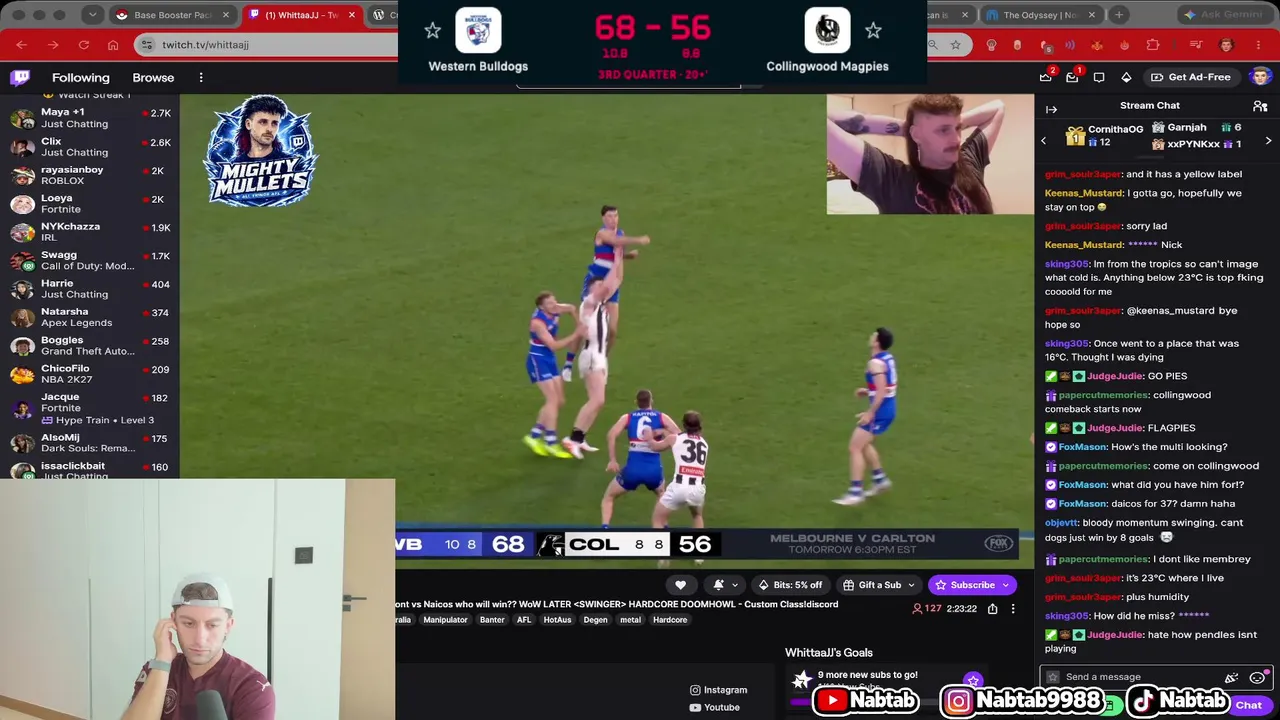Switch to the Base Booster Pack tab
The image size is (1280, 720).
click(174, 15)
